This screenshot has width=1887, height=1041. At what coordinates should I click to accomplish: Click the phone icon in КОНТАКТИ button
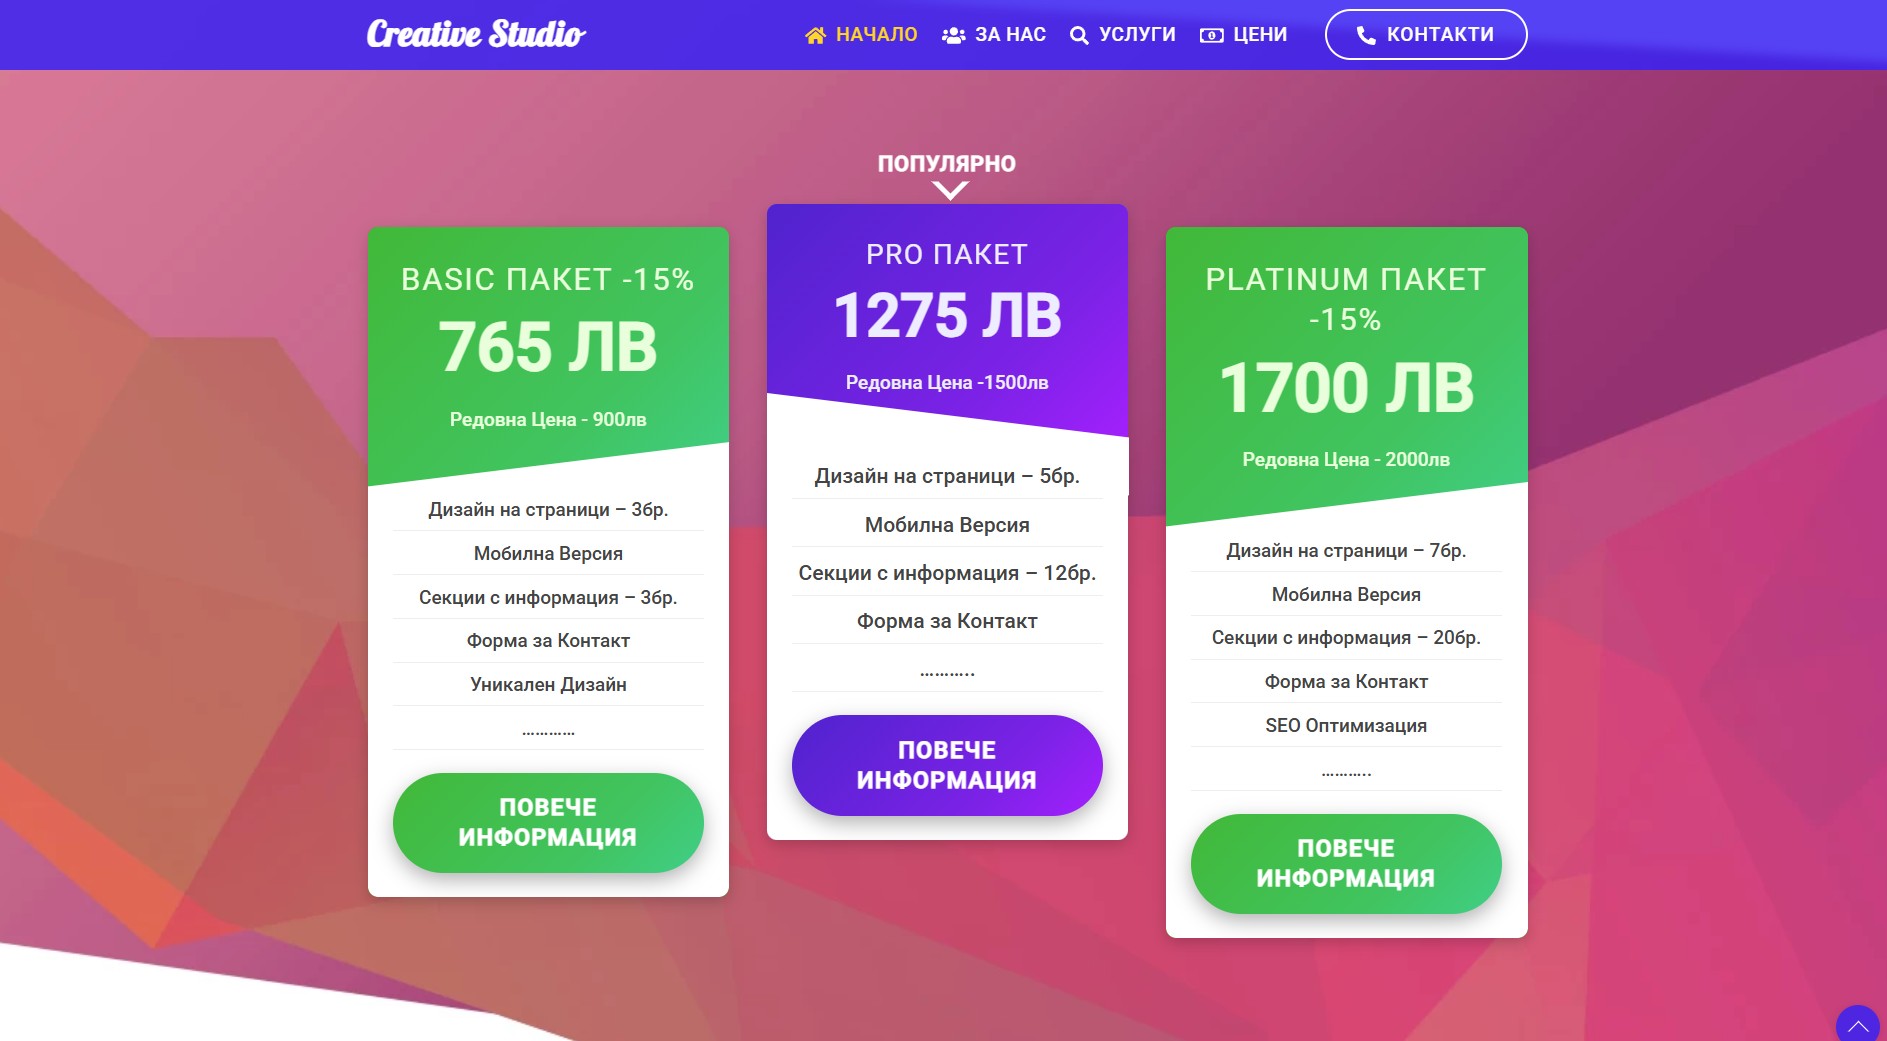point(1366,35)
